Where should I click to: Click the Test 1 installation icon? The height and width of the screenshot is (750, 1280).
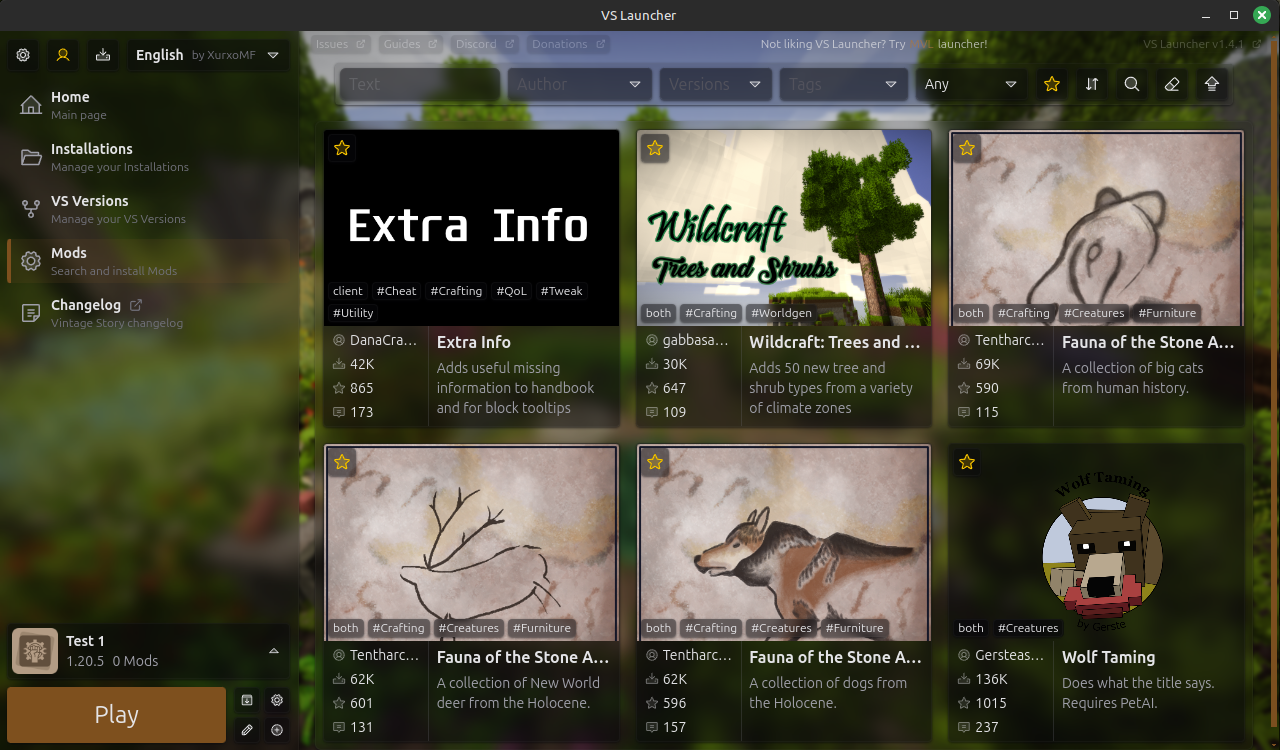click(35, 651)
